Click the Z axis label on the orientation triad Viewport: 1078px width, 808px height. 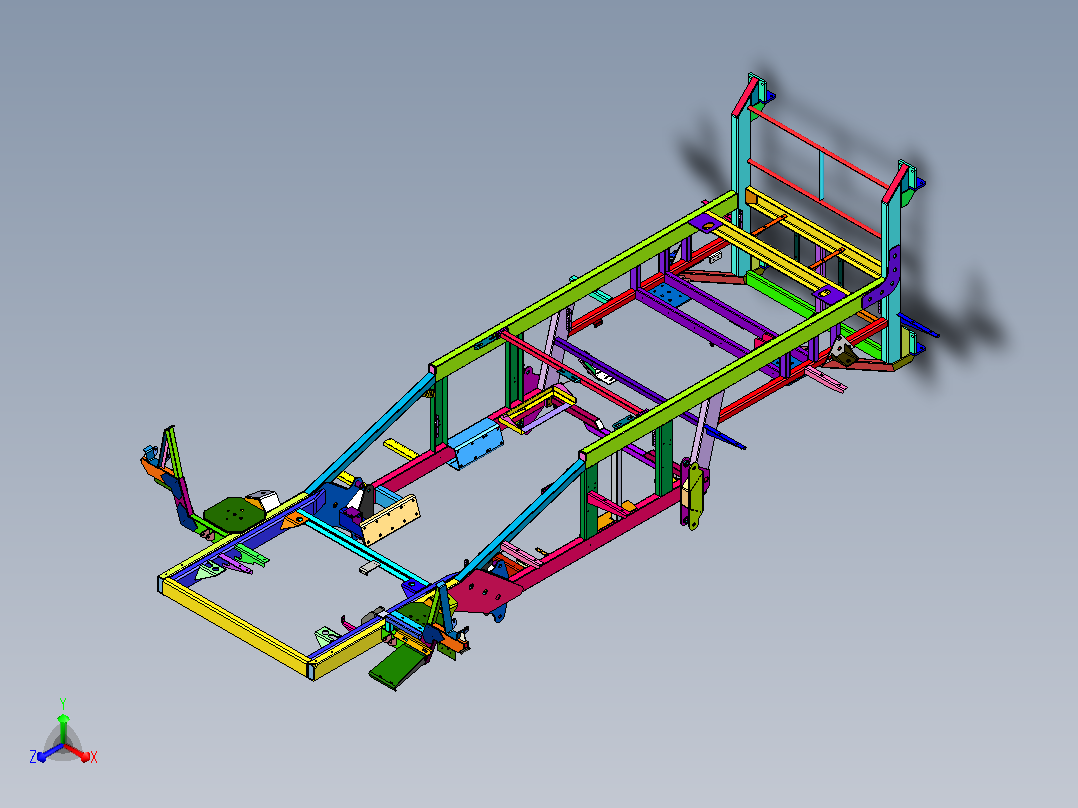[x=32, y=757]
